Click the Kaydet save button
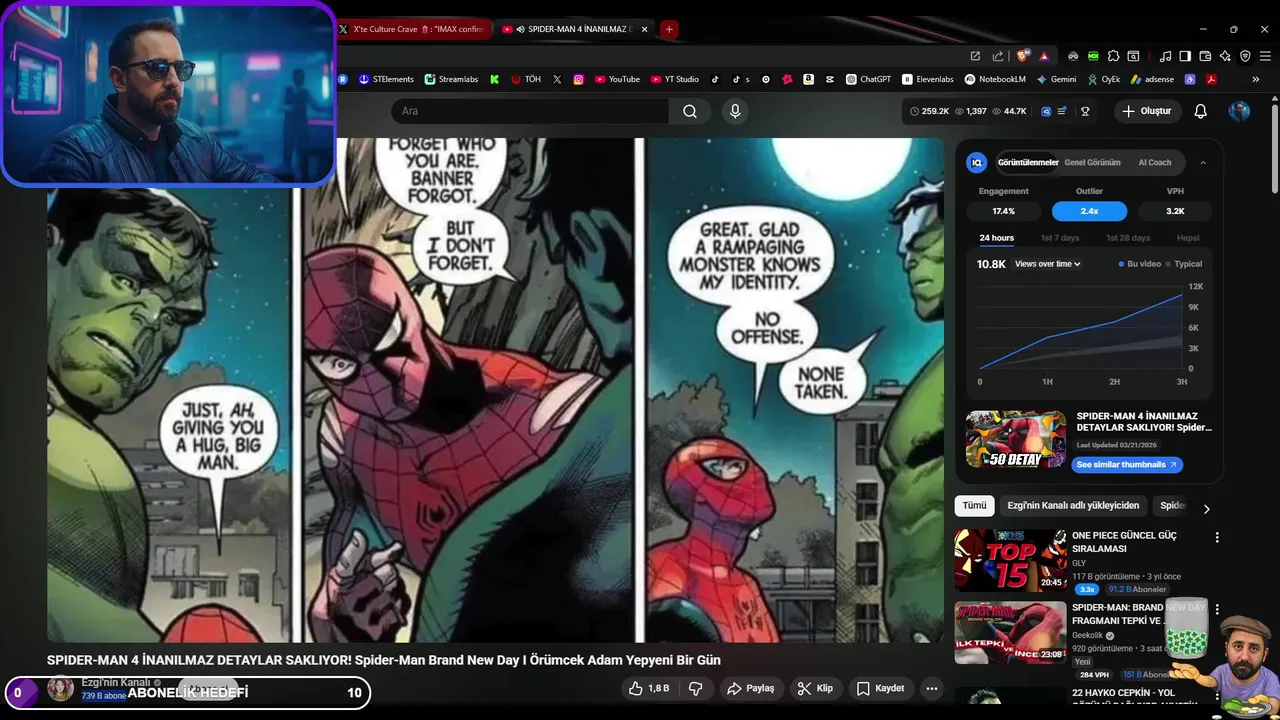 [880, 688]
